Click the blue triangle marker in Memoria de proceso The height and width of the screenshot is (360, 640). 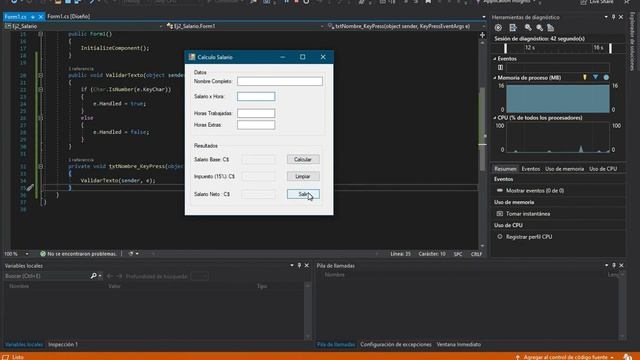(x=596, y=77)
